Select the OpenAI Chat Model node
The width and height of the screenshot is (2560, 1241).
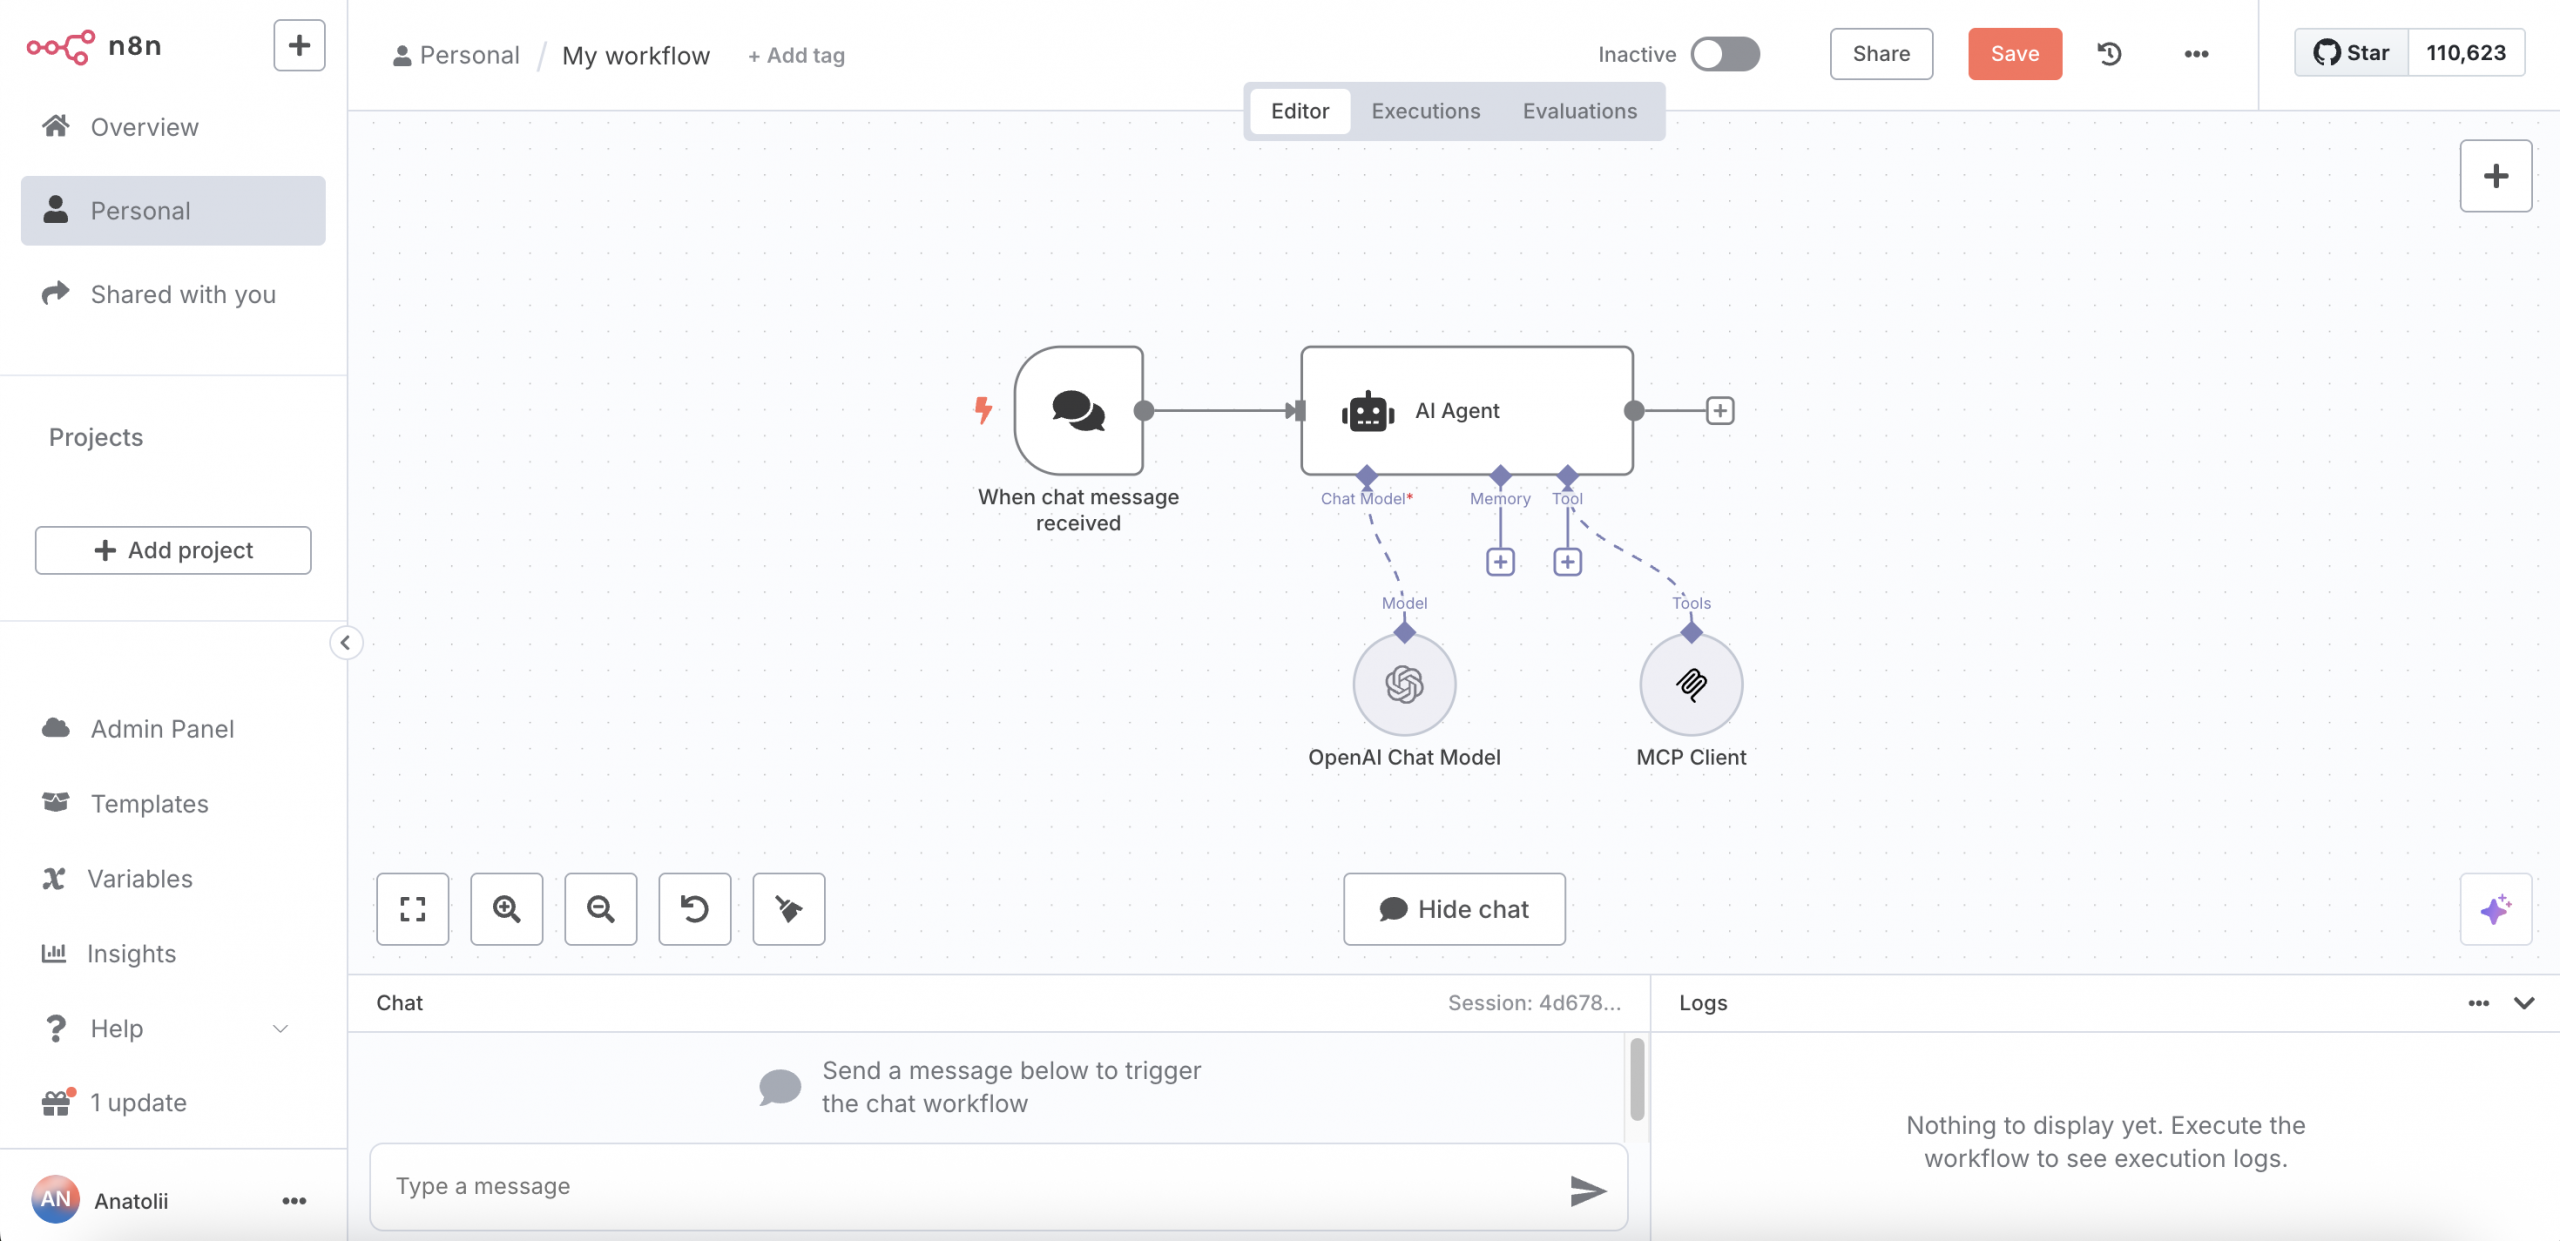point(1404,684)
